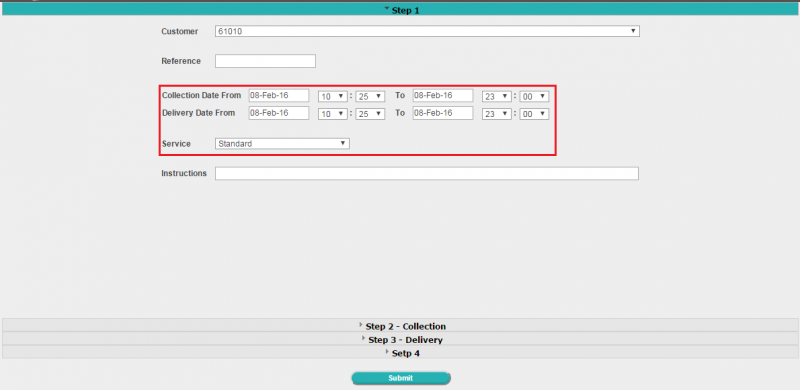Screen dimensions: 800x390
Task: Expand the Setp 4 section
Action: 401,352
